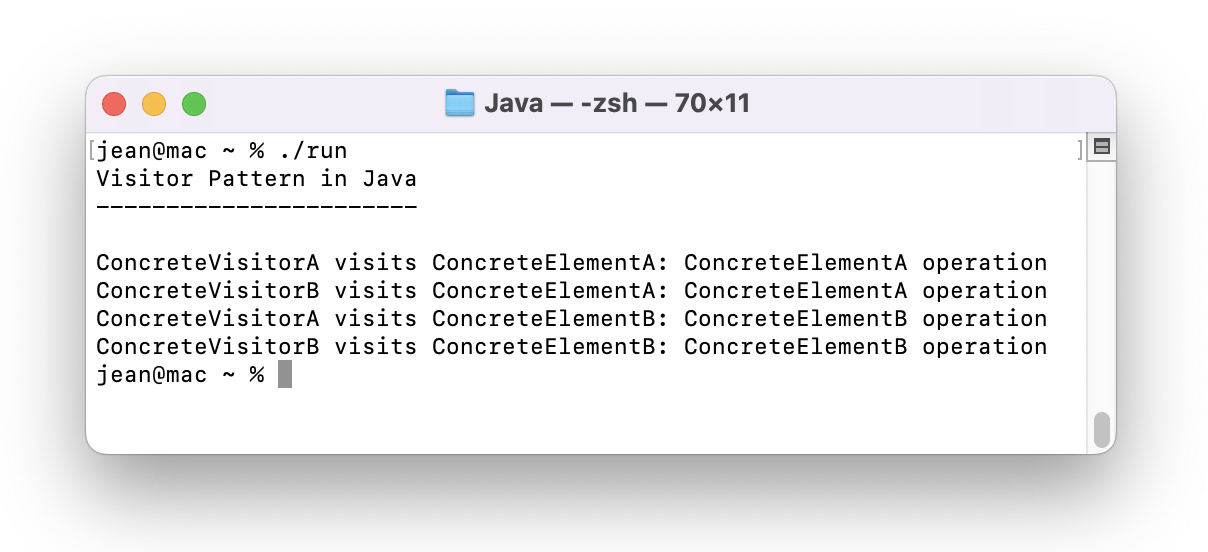Click the "./run" command text

313,152
